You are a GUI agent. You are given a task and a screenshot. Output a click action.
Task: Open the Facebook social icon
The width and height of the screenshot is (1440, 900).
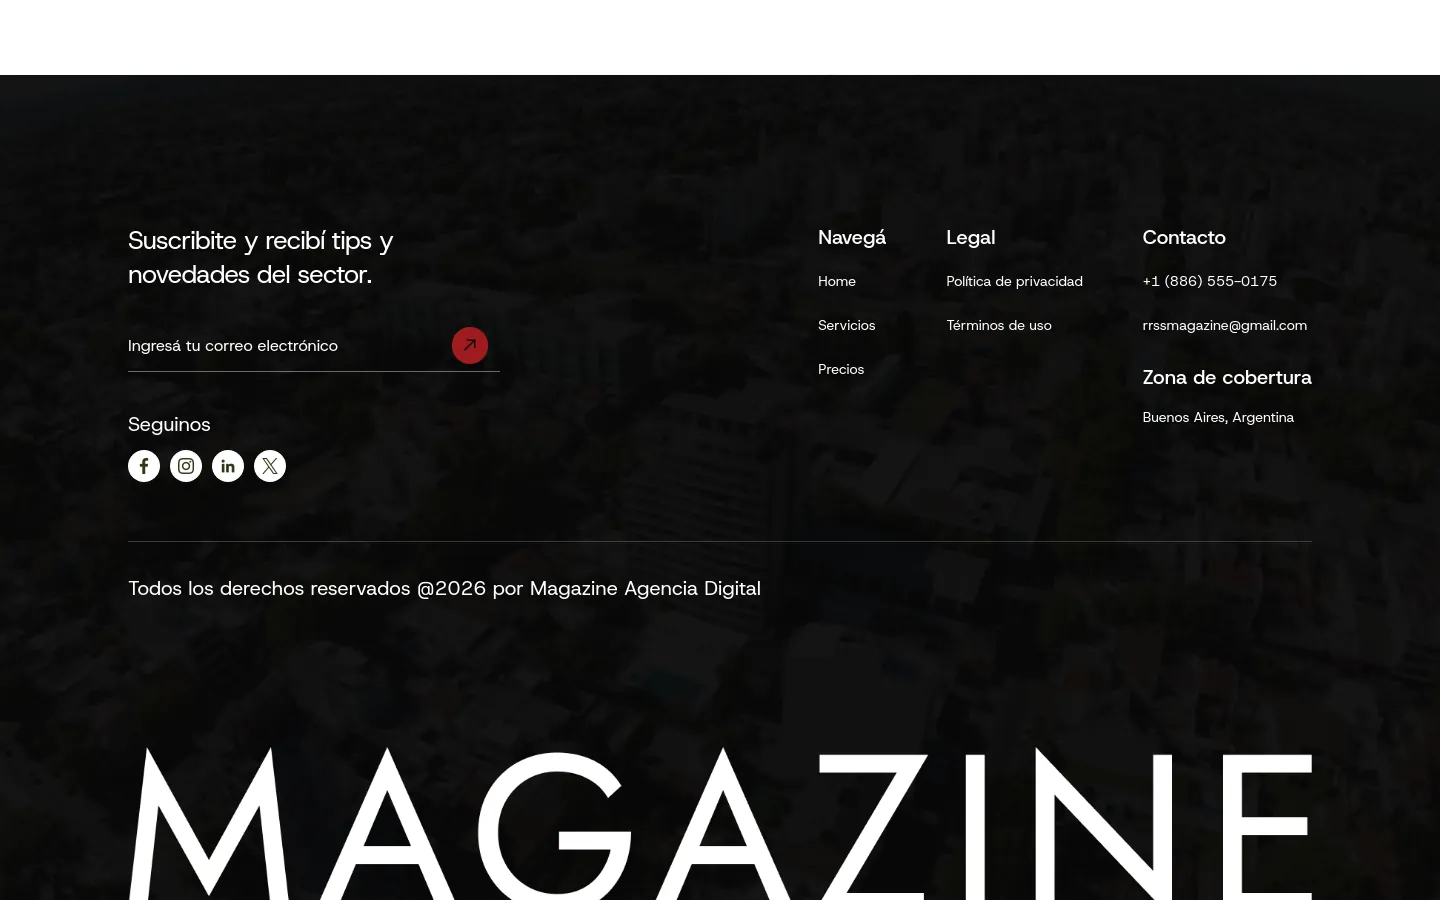[144, 466]
